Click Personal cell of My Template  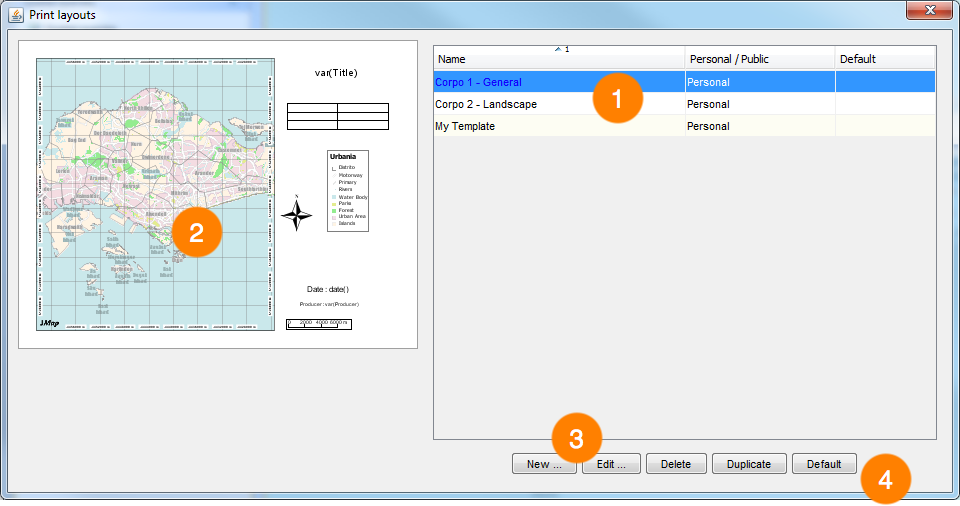[760, 126]
